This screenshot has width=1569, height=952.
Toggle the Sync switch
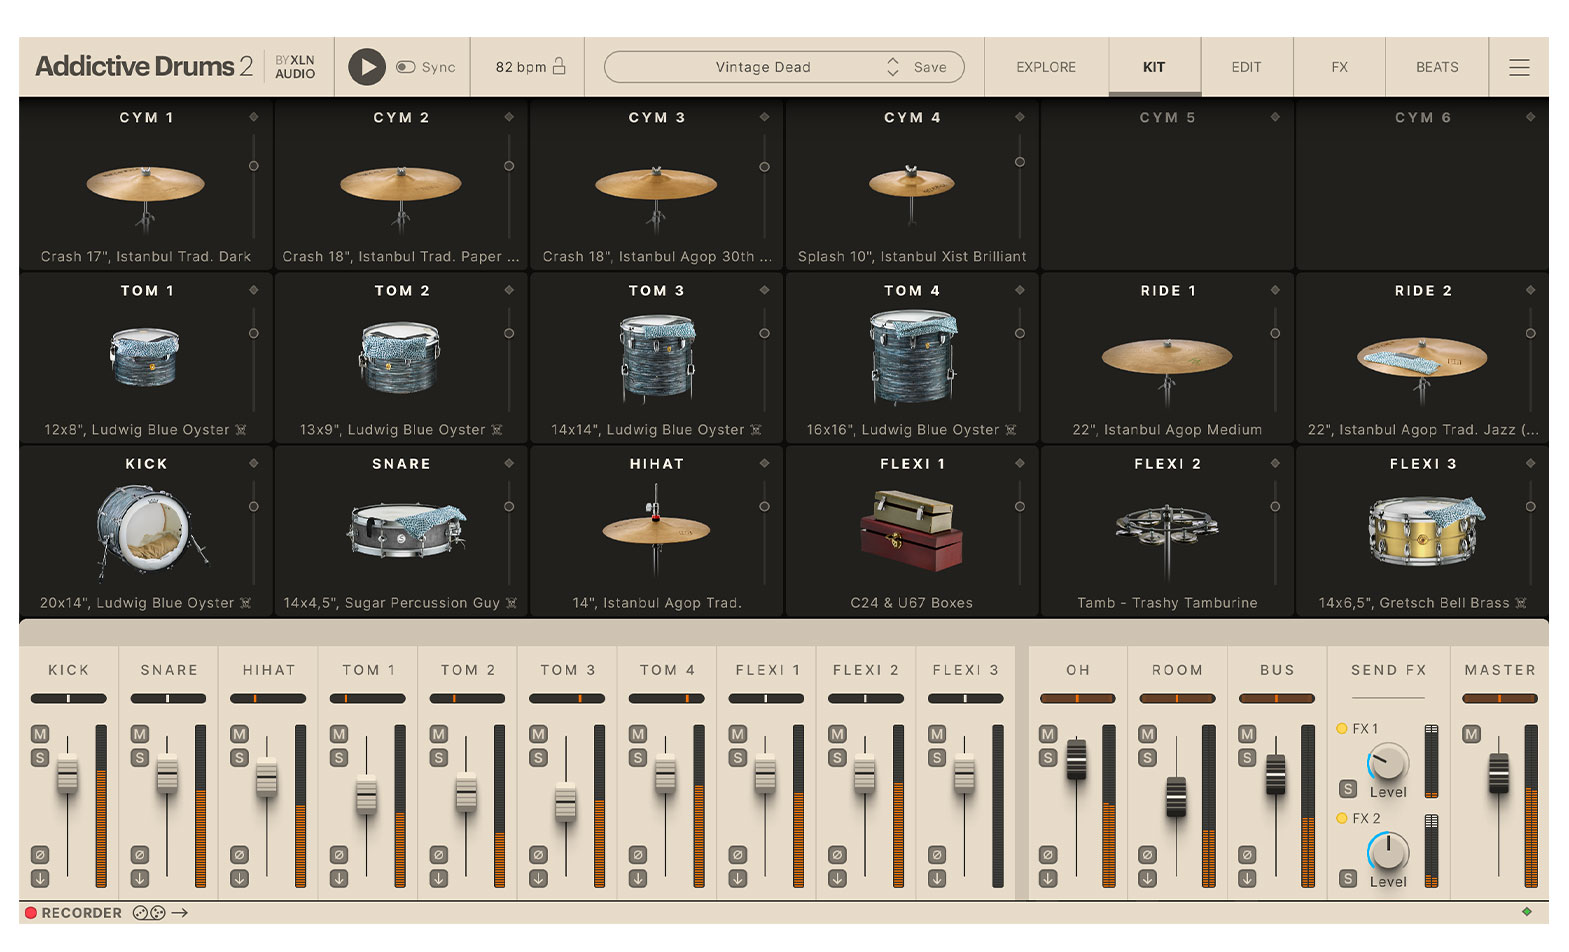pos(405,67)
